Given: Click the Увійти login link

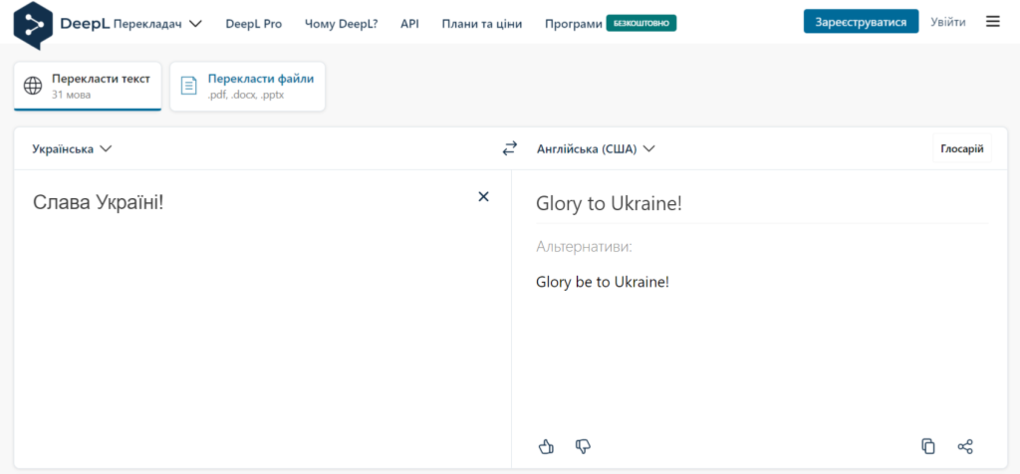Looking at the screenshot, I should [x=948, y=22].
